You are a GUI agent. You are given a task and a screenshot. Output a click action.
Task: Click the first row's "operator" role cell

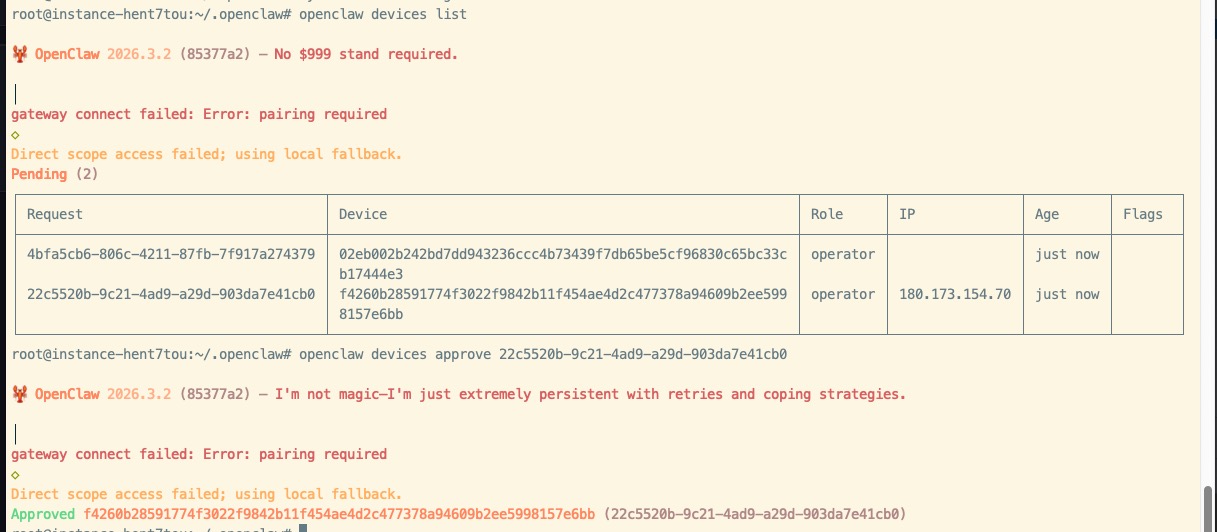point(843,254)
